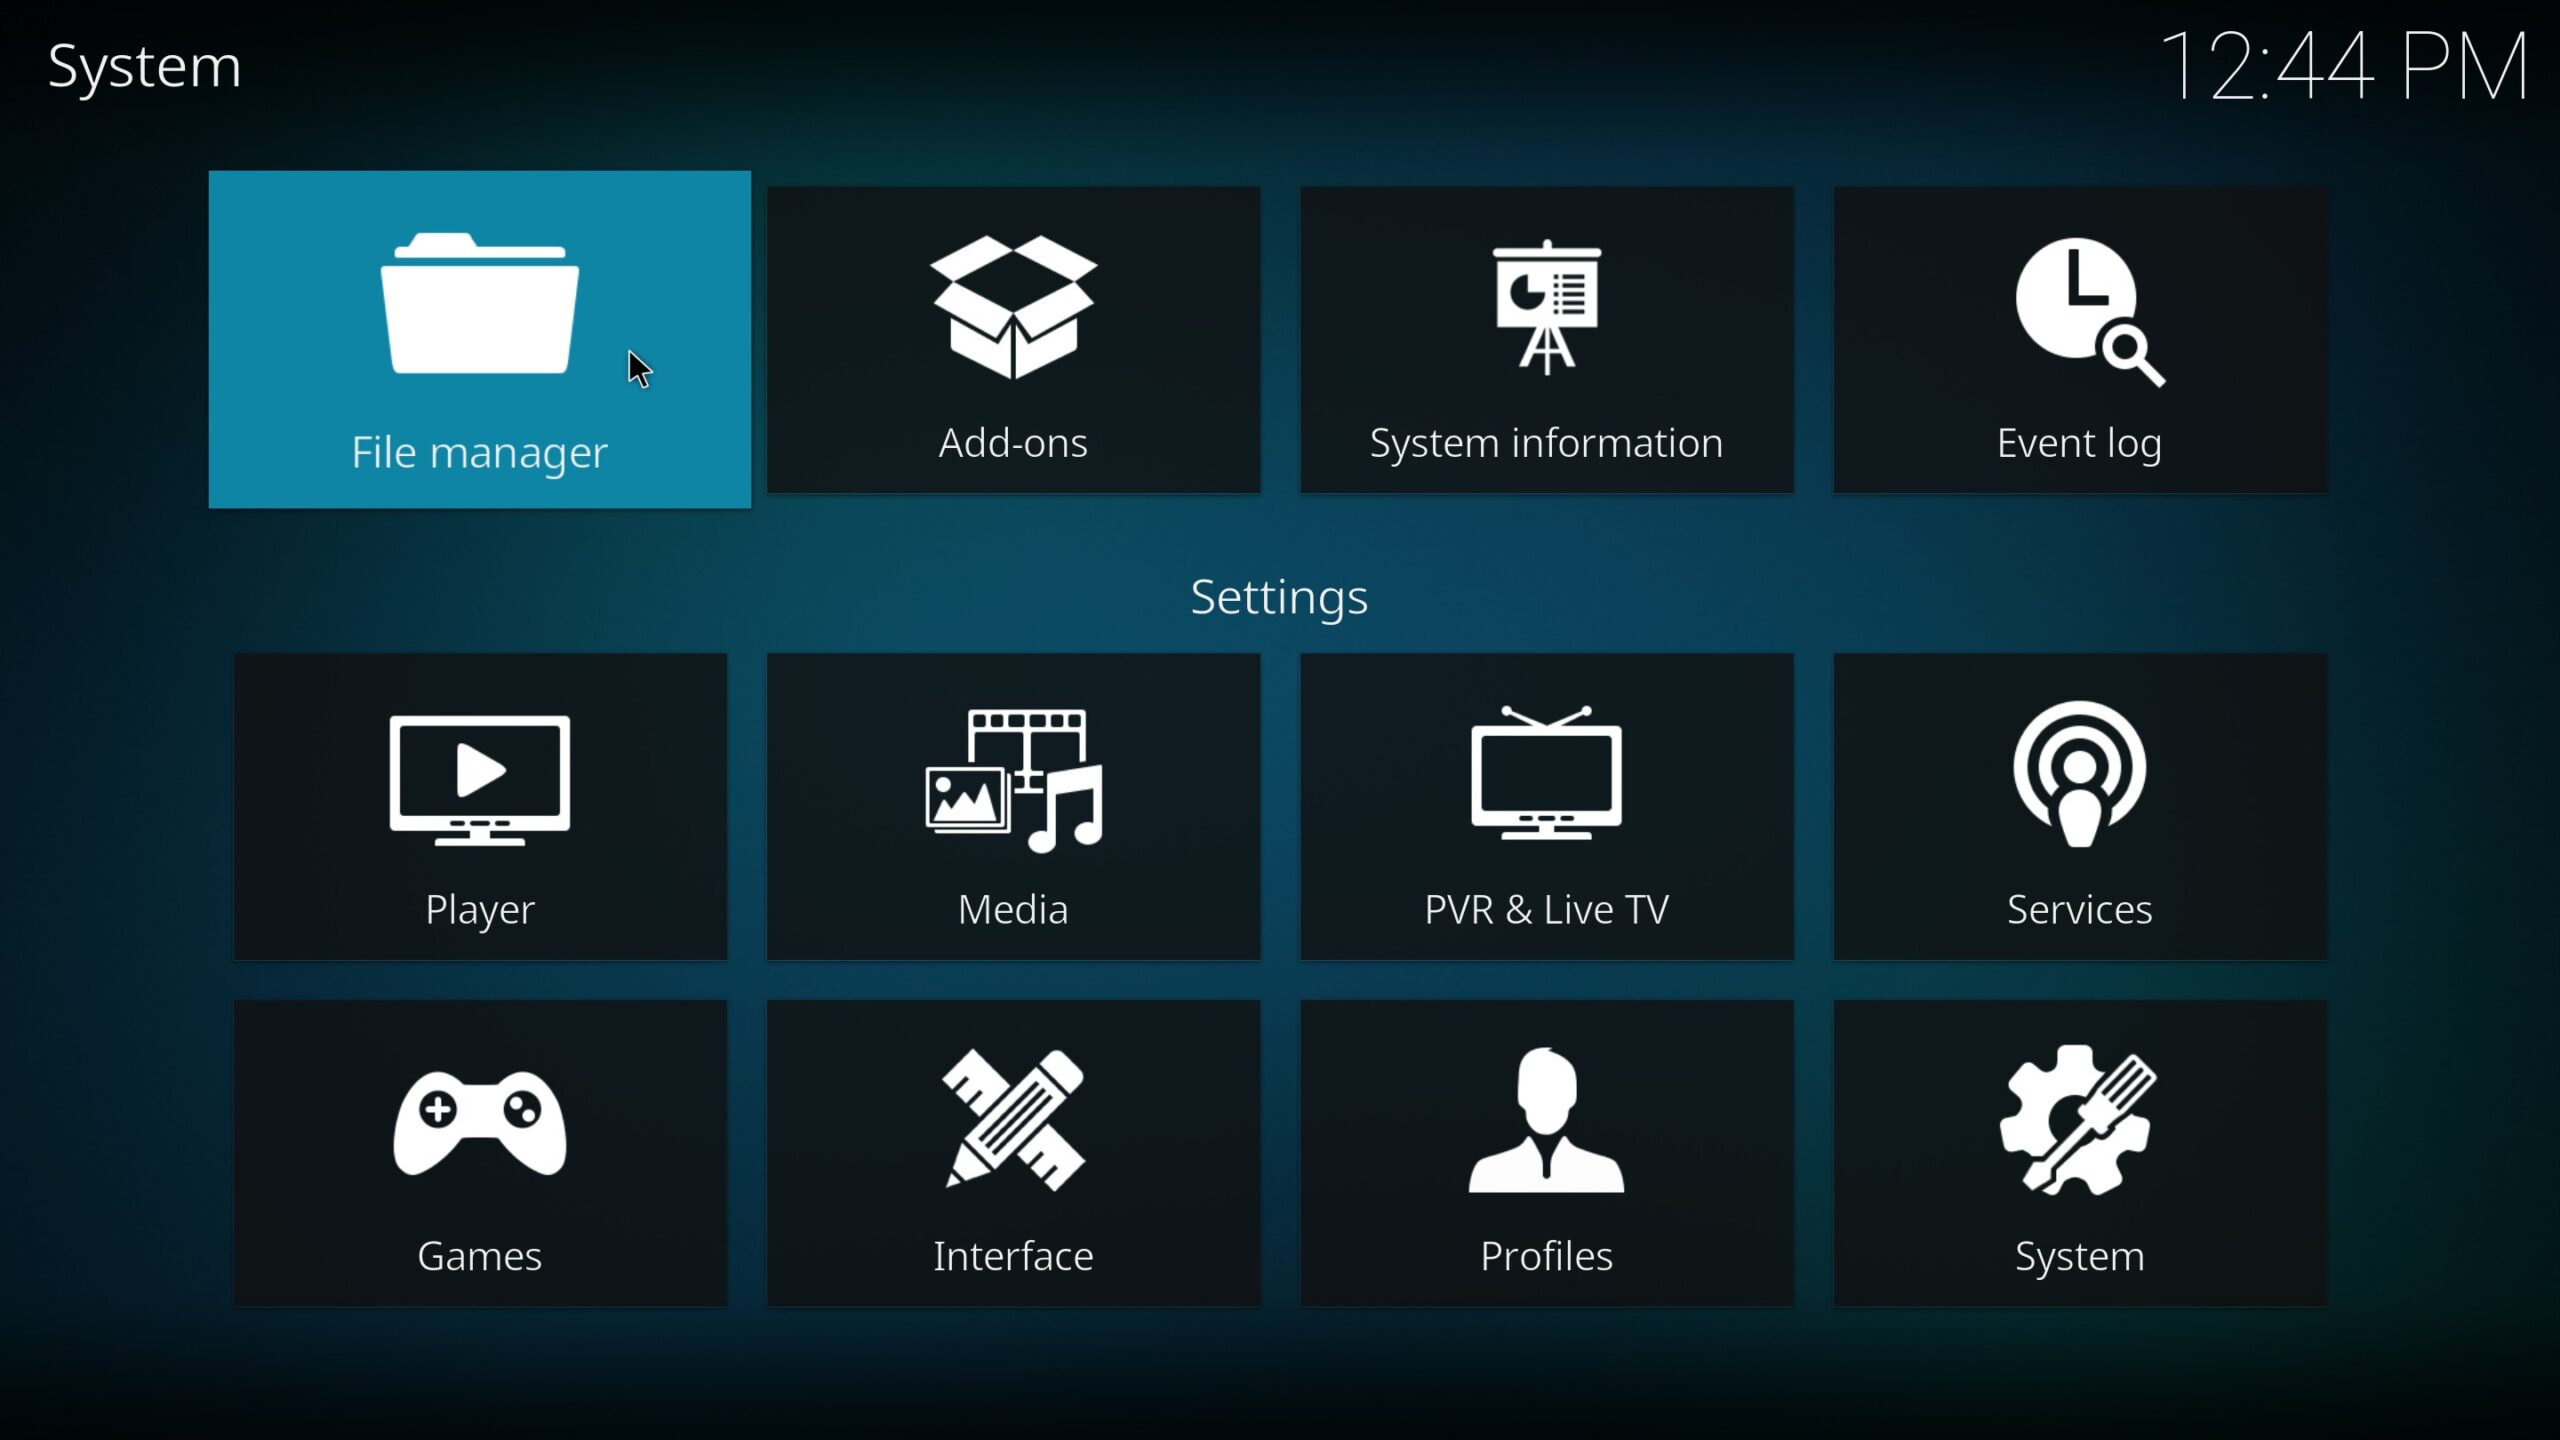
Task: Expand System information details
Action: (1545, 339)
